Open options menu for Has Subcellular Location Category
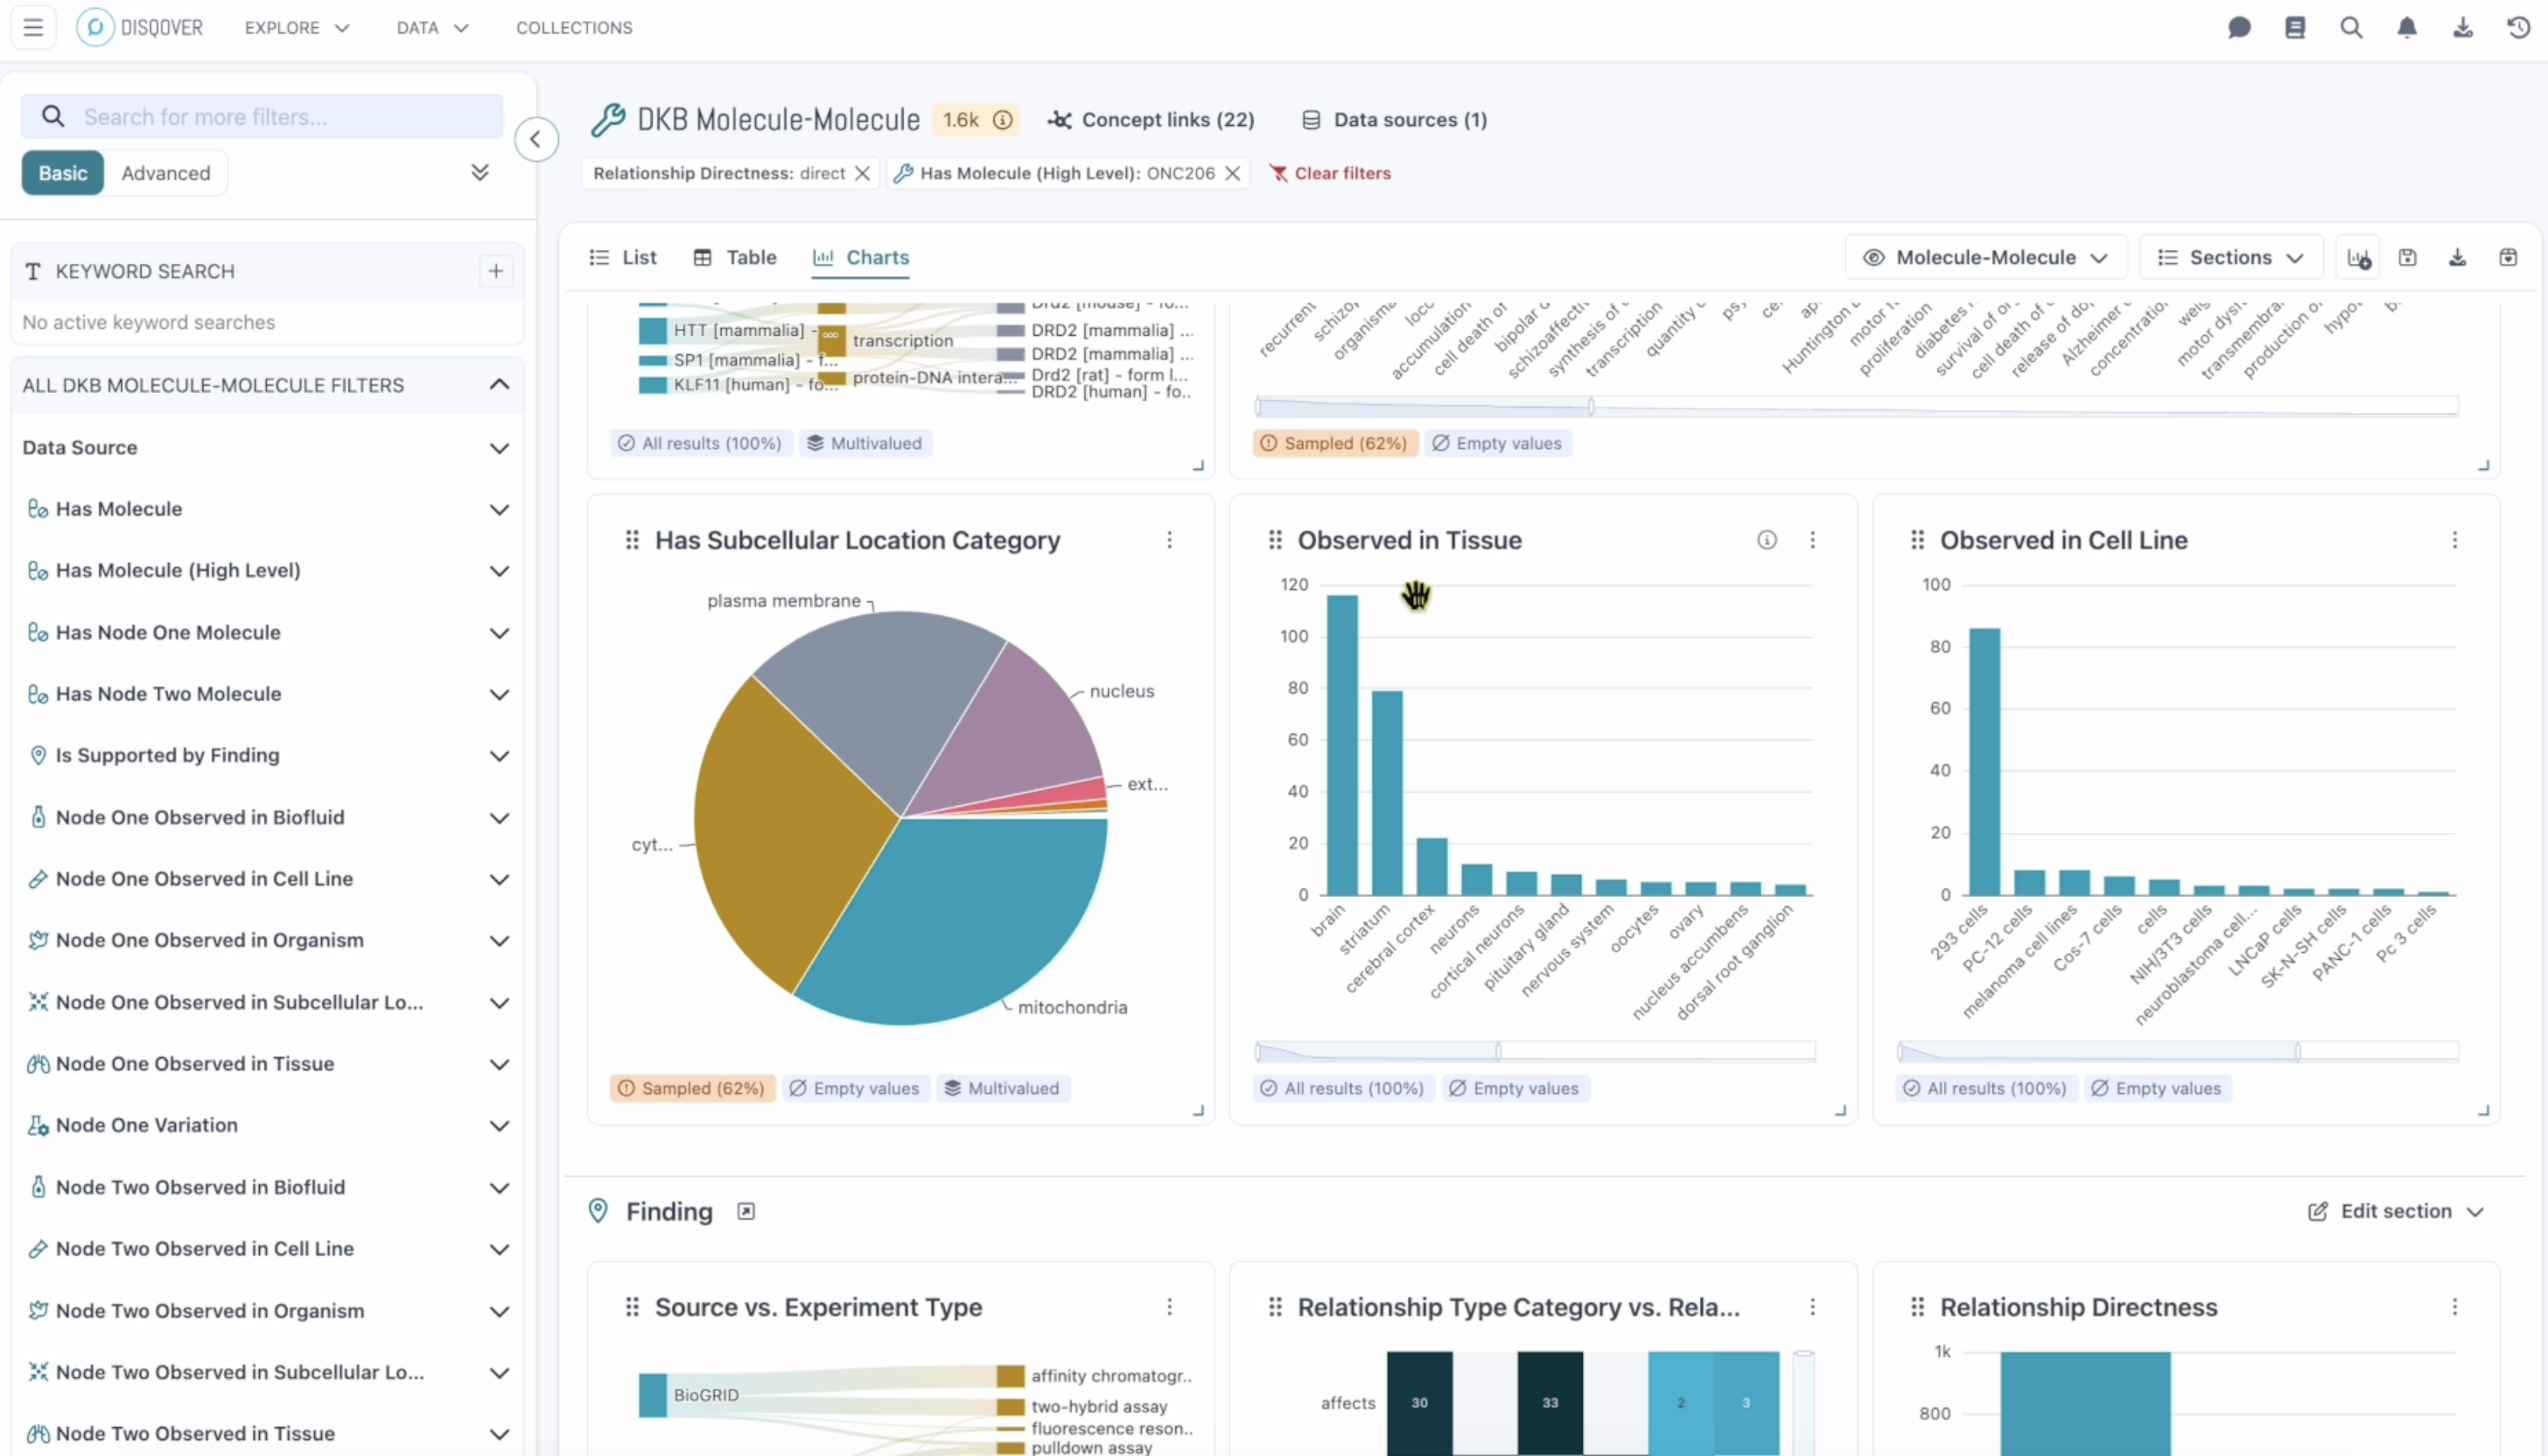Image resolution: width=2548 pixels, height=1456 pixels. [1169, 540]
